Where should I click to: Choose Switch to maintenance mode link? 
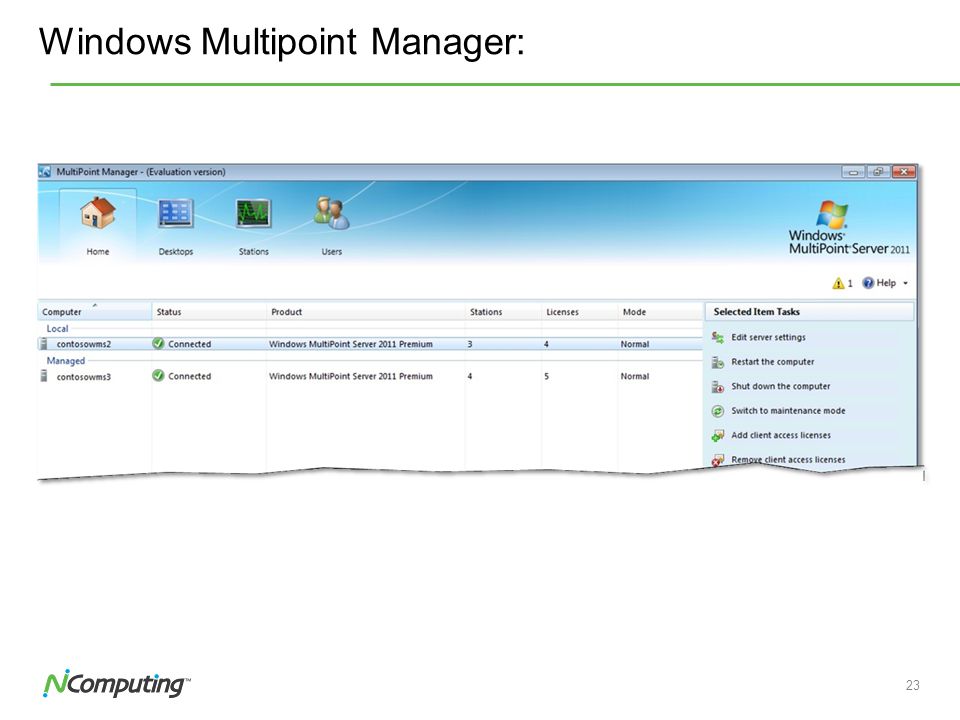pyautogui.click(x=788, y=411)
